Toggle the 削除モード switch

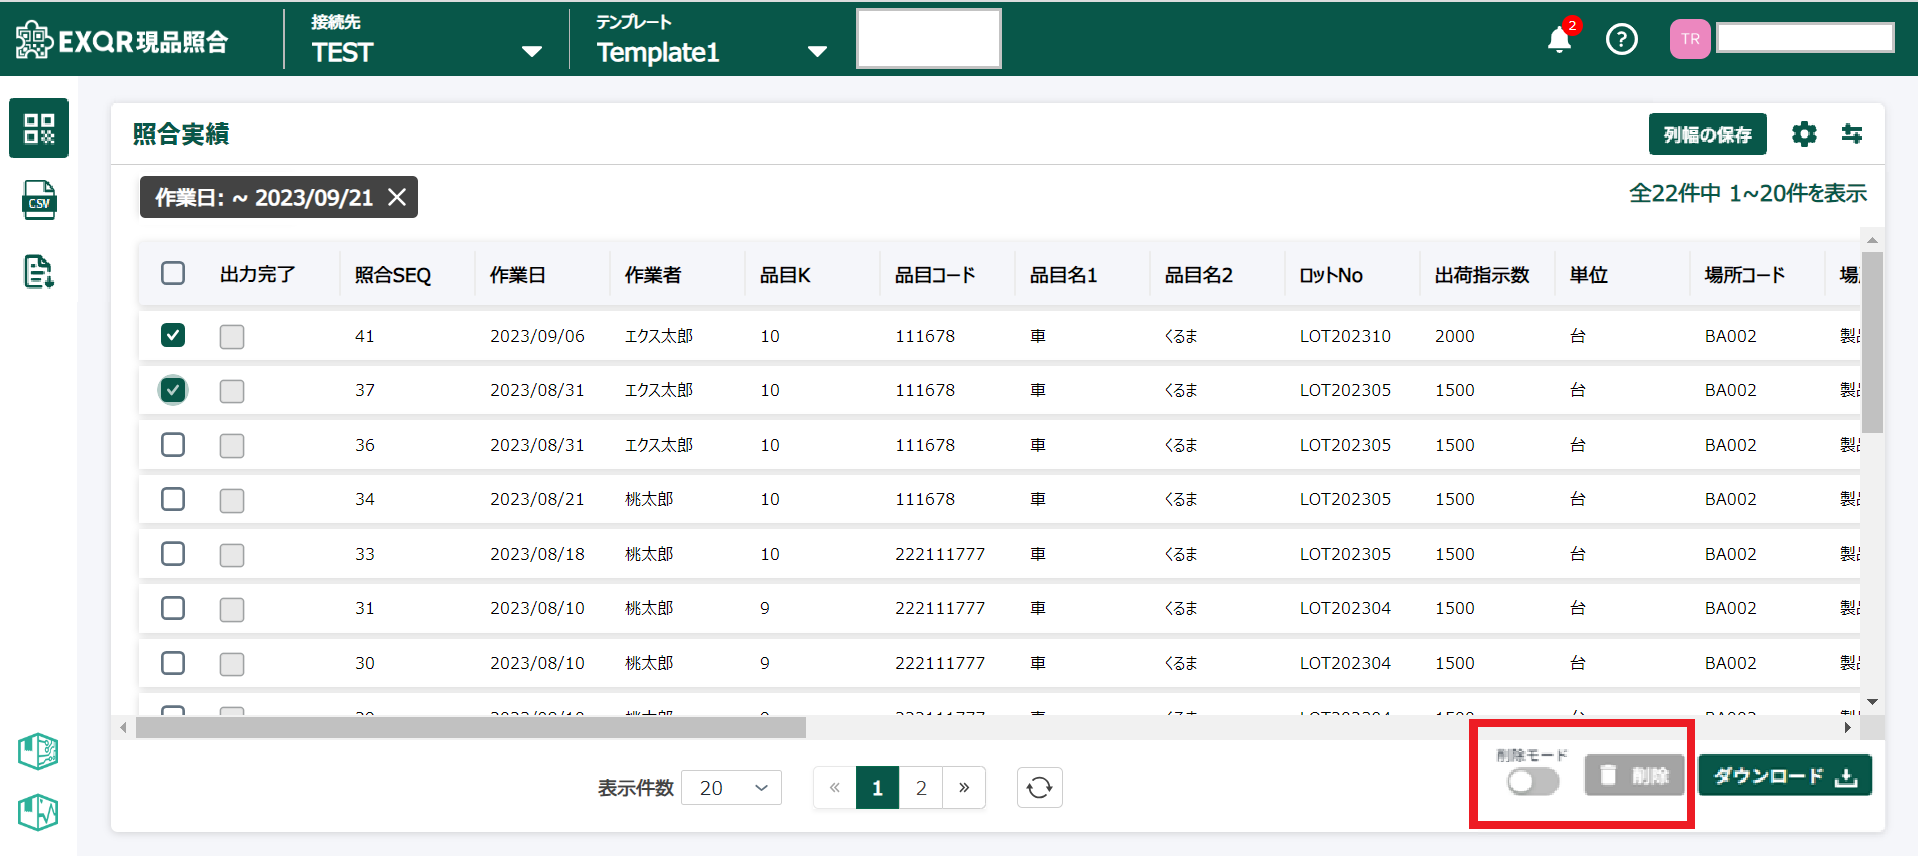pyautogui.click(x=1532, y=781)
